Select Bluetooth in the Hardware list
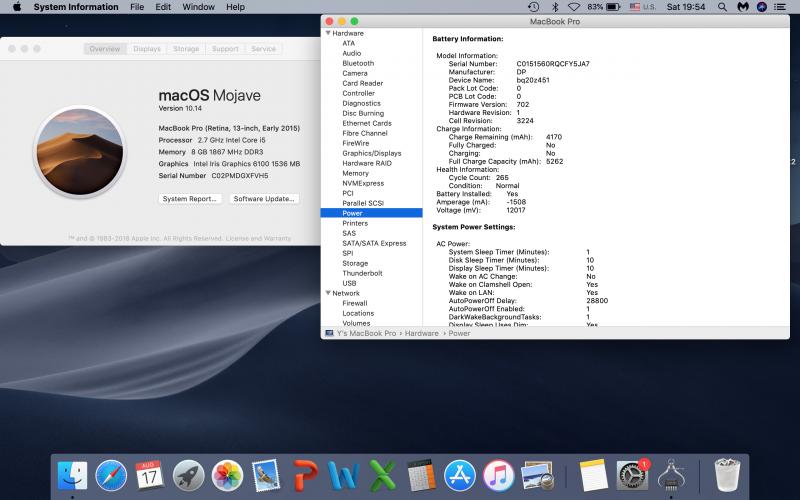The height and width of the screenshot is (500, 800). tap(358, 63)
